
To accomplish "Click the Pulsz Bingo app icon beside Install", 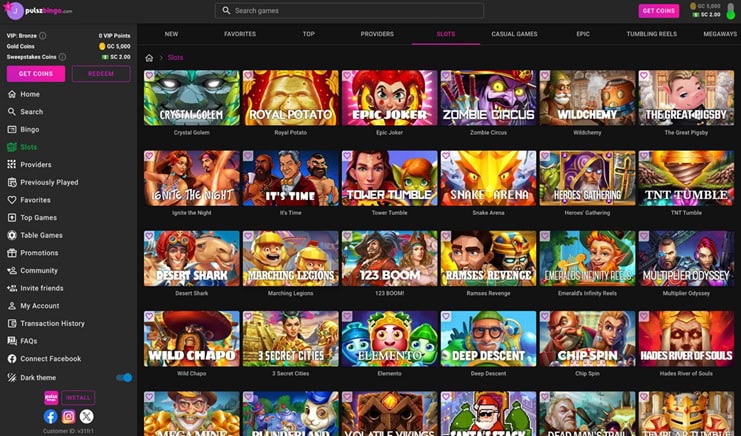I will pos(51,398).
